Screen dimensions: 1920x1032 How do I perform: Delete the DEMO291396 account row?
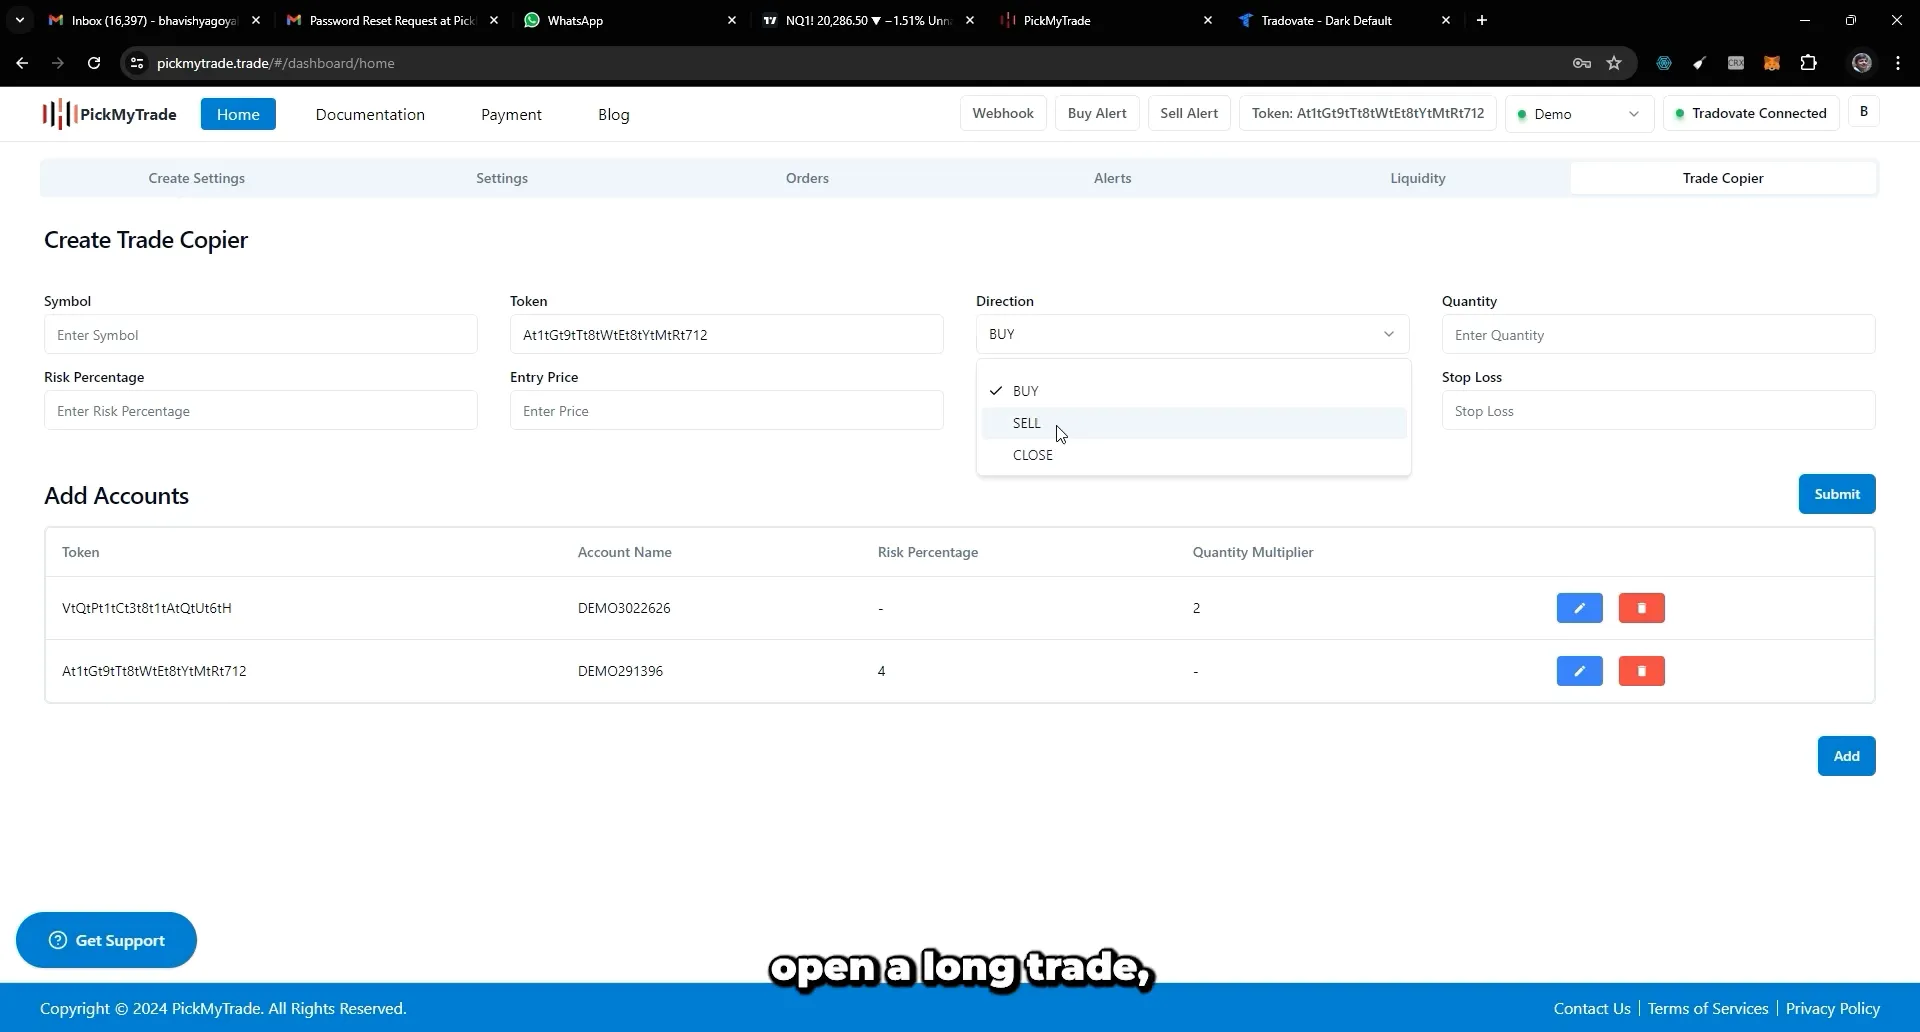[1641, 671]
